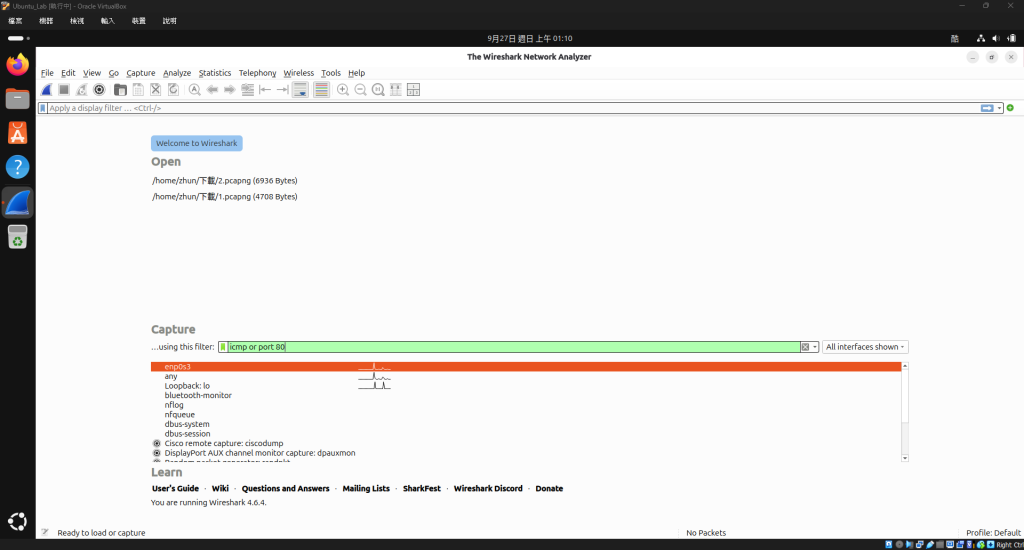Image resolution: width=1024 pixels, height=550 pixels.
Task: Launch Firefox from the Ubuntu dock
Action: click(x=18, y=64)
